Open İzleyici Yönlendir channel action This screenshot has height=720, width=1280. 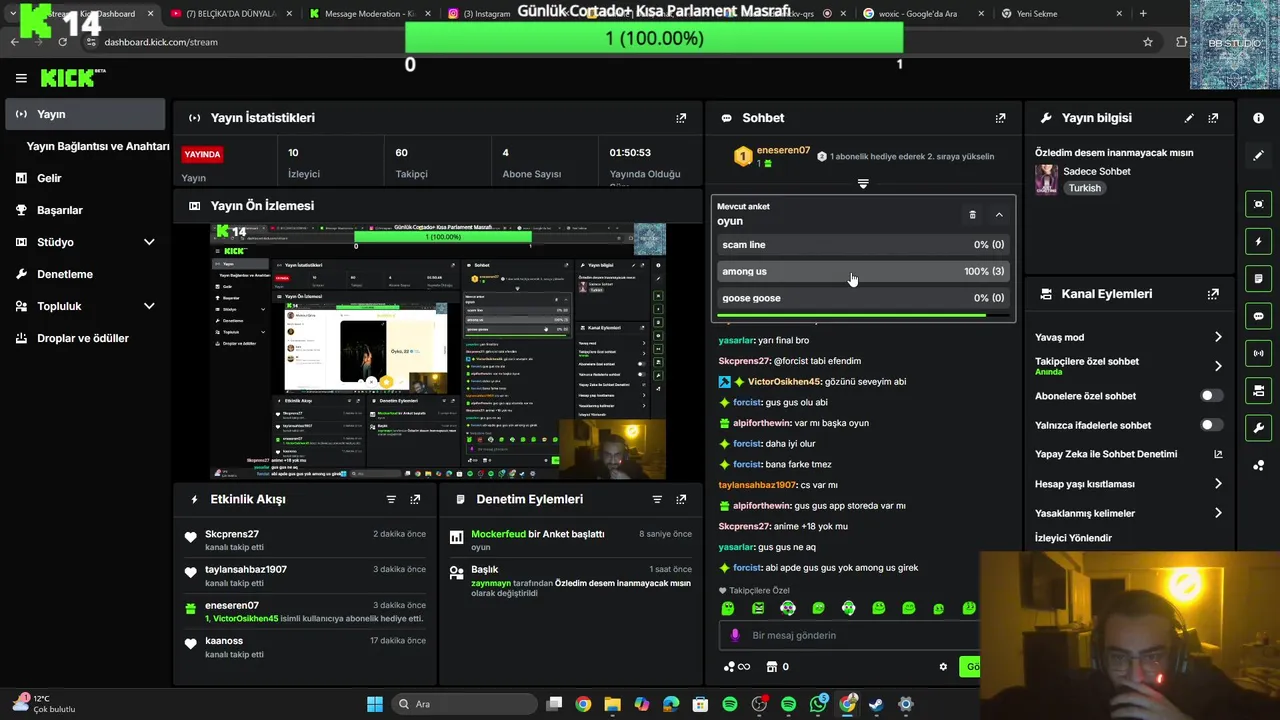[x=1073, y=538]
